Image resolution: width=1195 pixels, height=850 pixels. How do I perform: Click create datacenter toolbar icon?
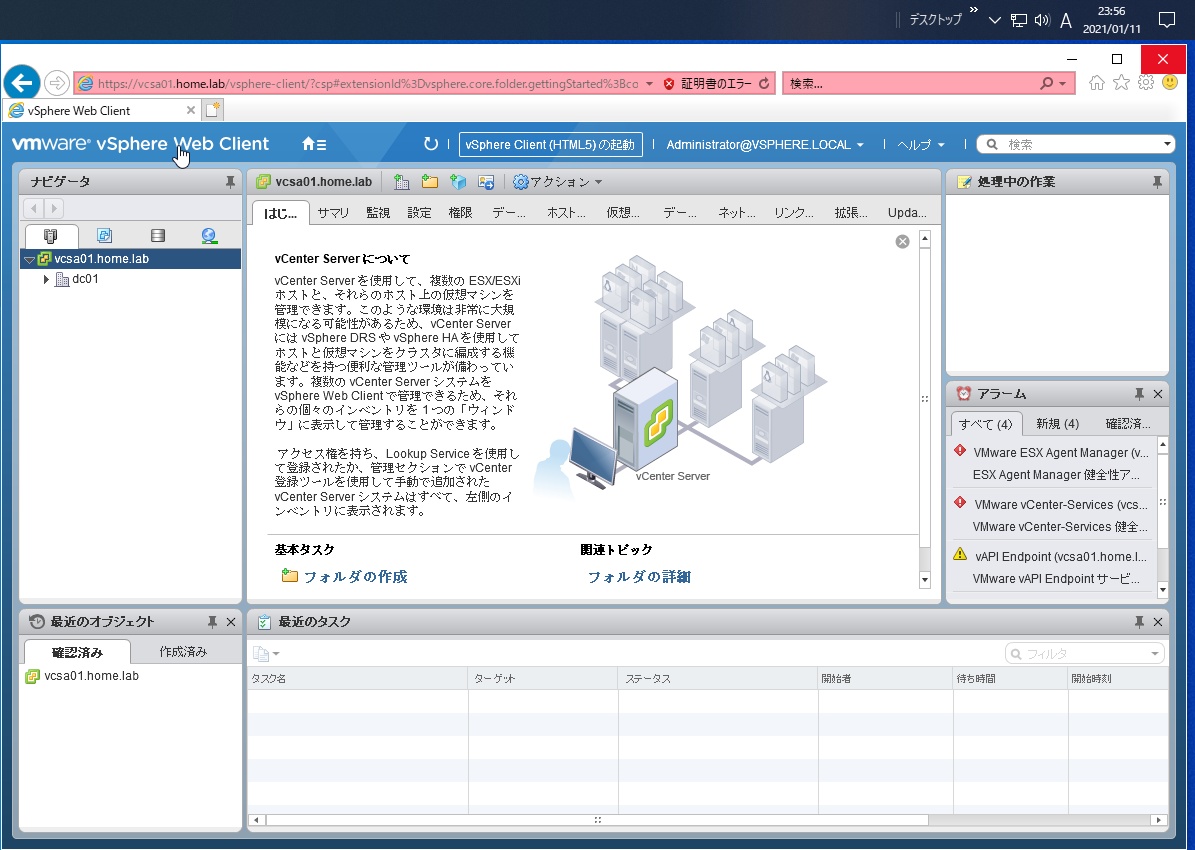tap(402, 181)
